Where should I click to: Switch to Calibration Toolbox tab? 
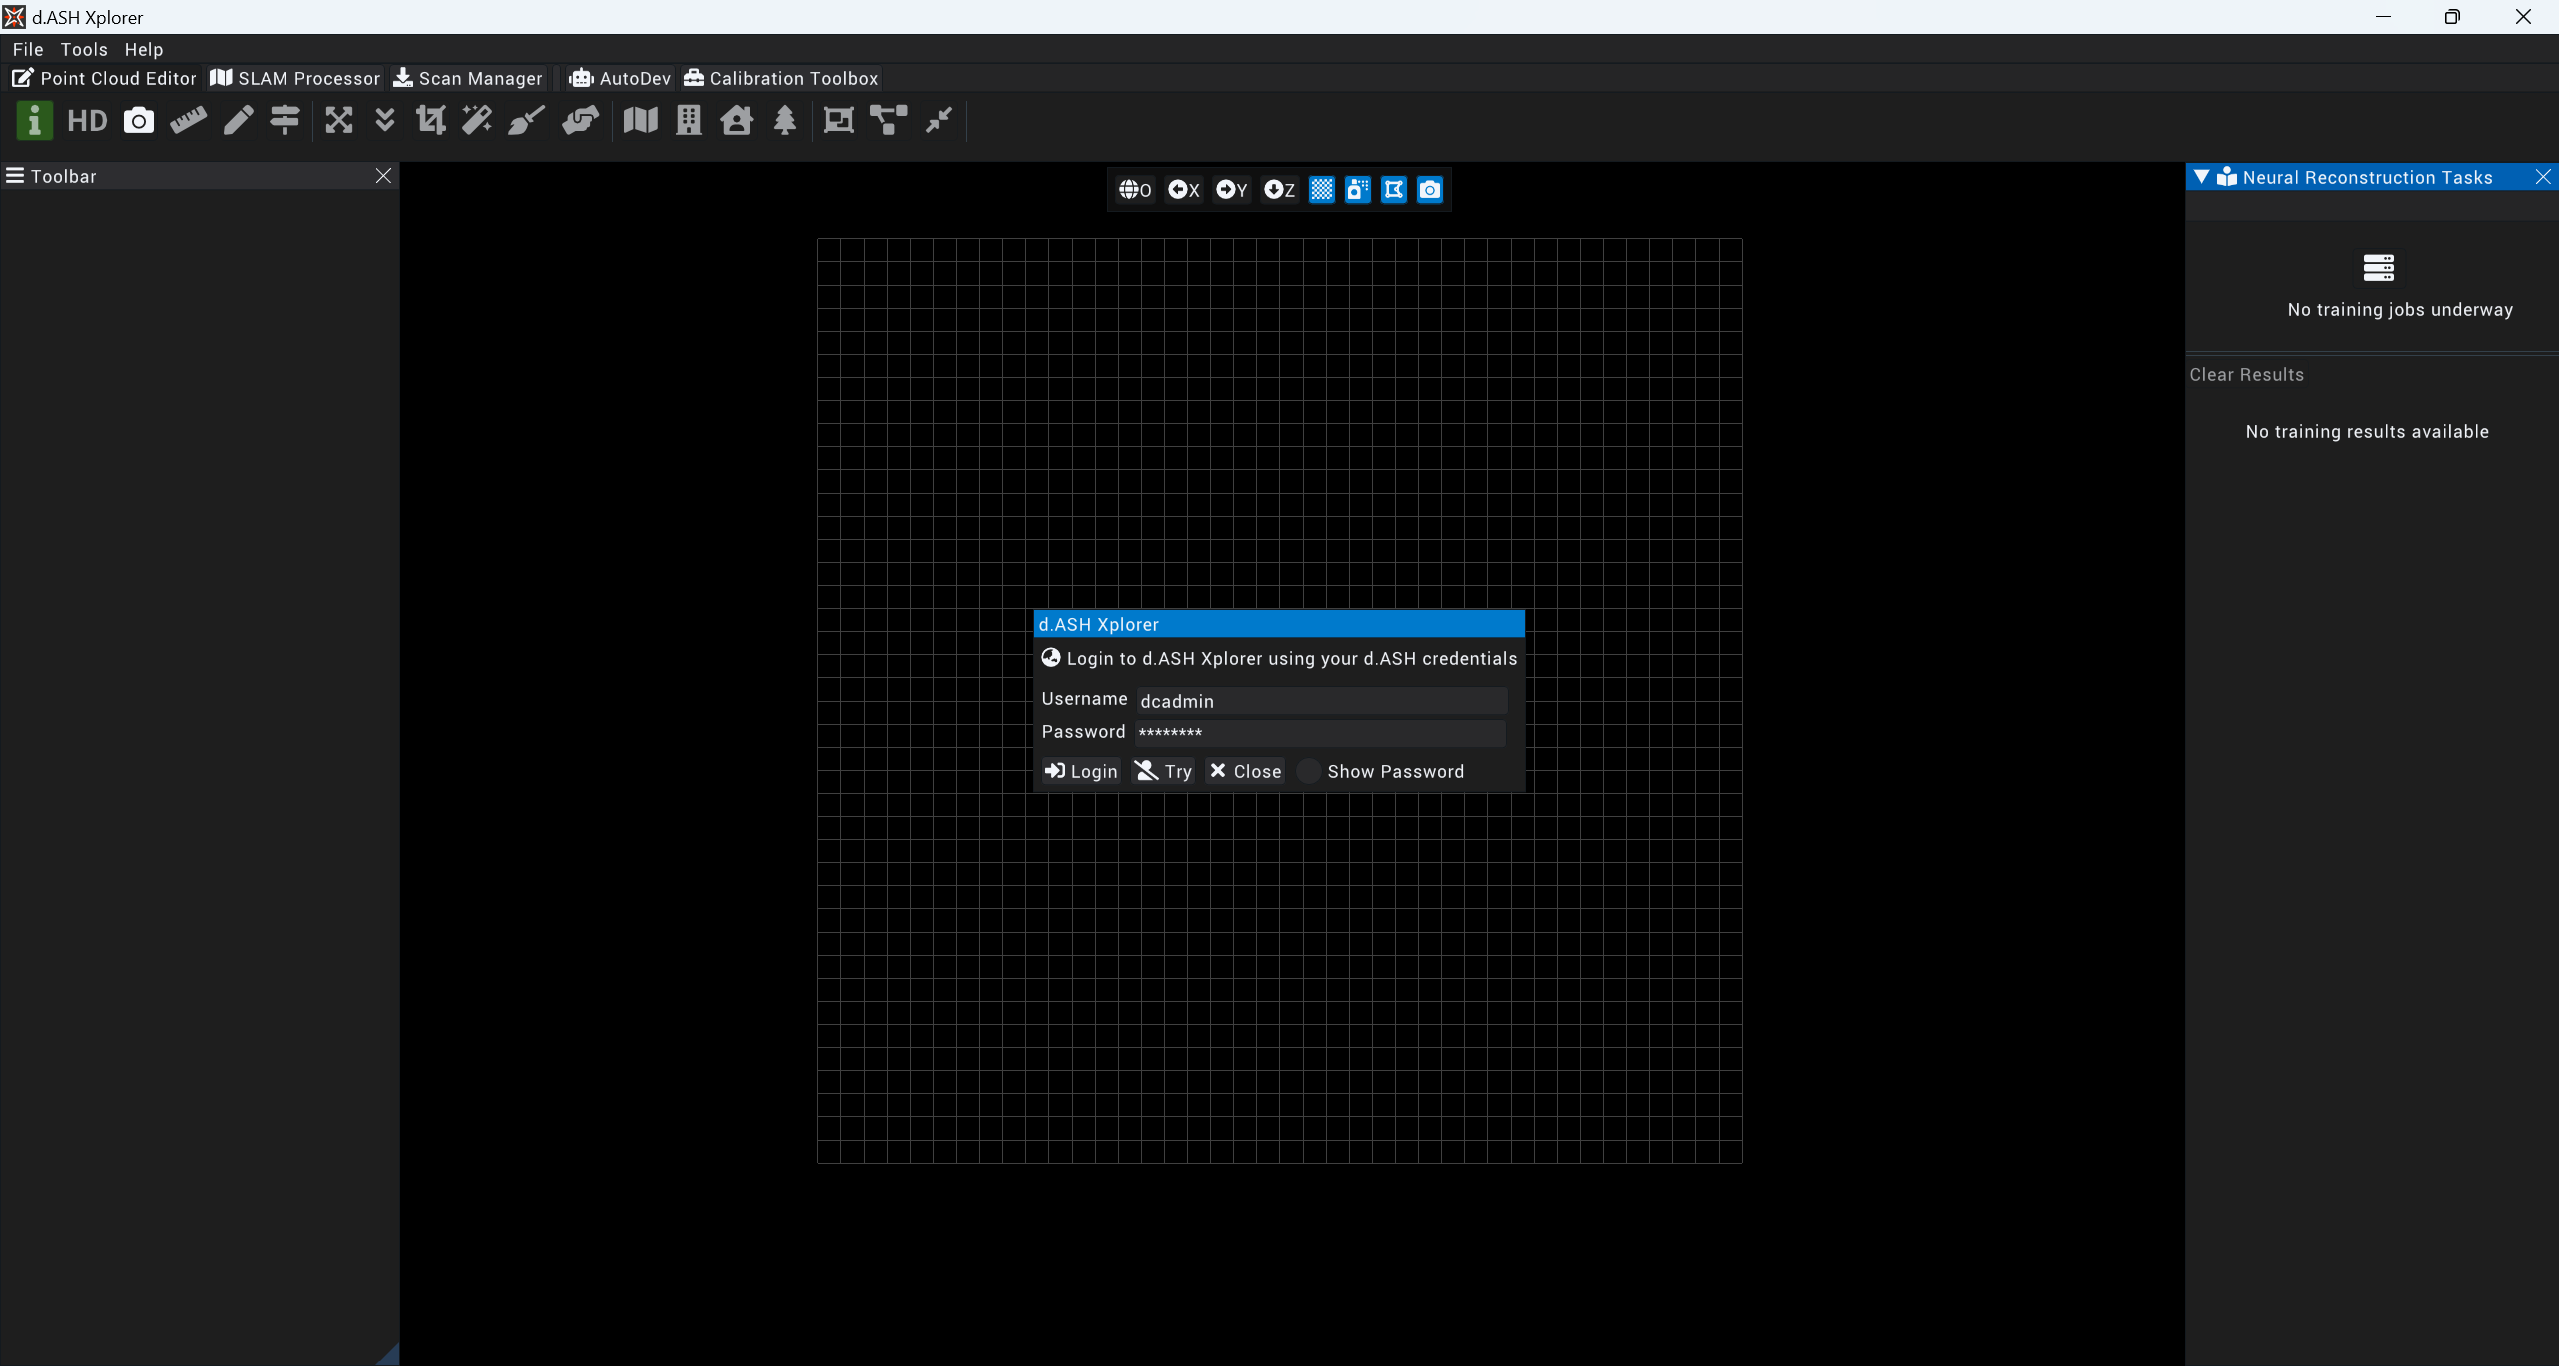[x=781, y=78]
